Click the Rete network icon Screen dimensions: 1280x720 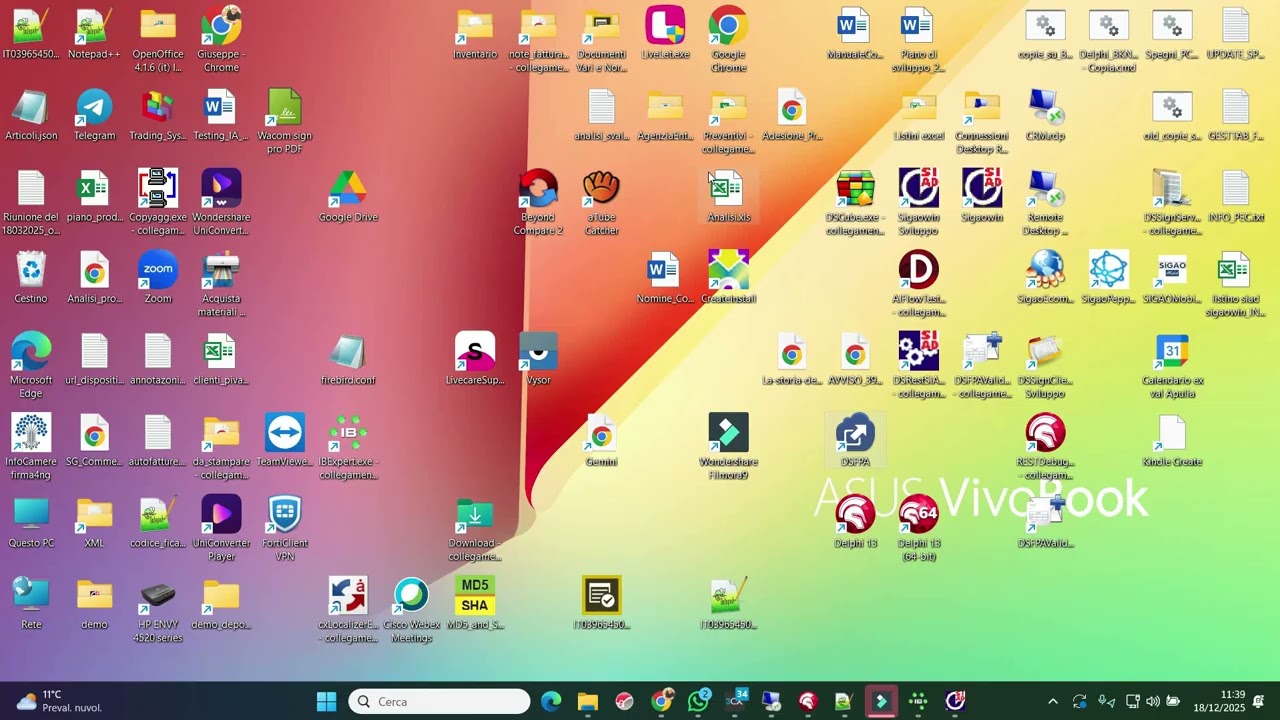[31, 604]
